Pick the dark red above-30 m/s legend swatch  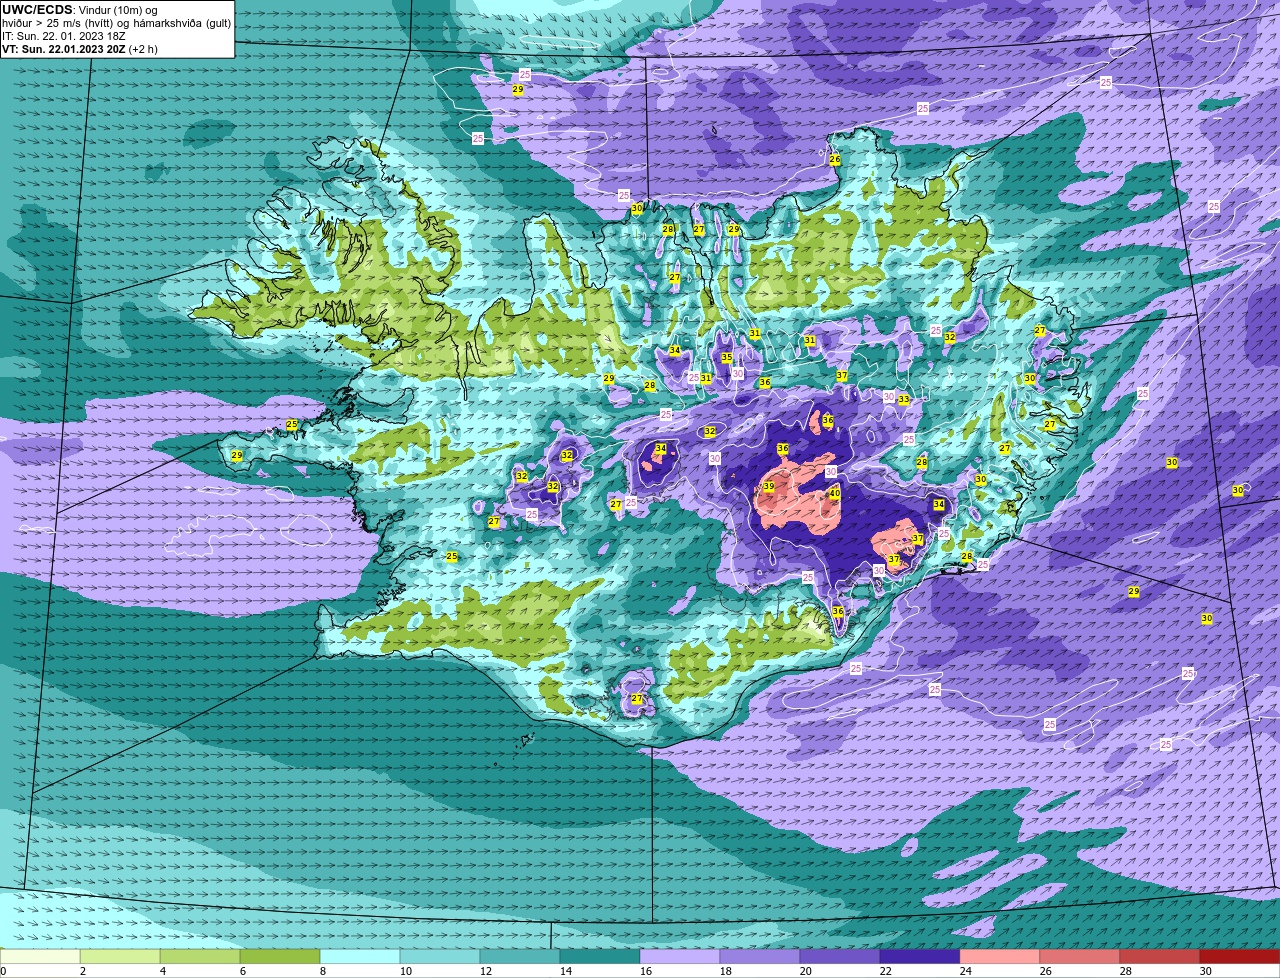[1240, 957]
